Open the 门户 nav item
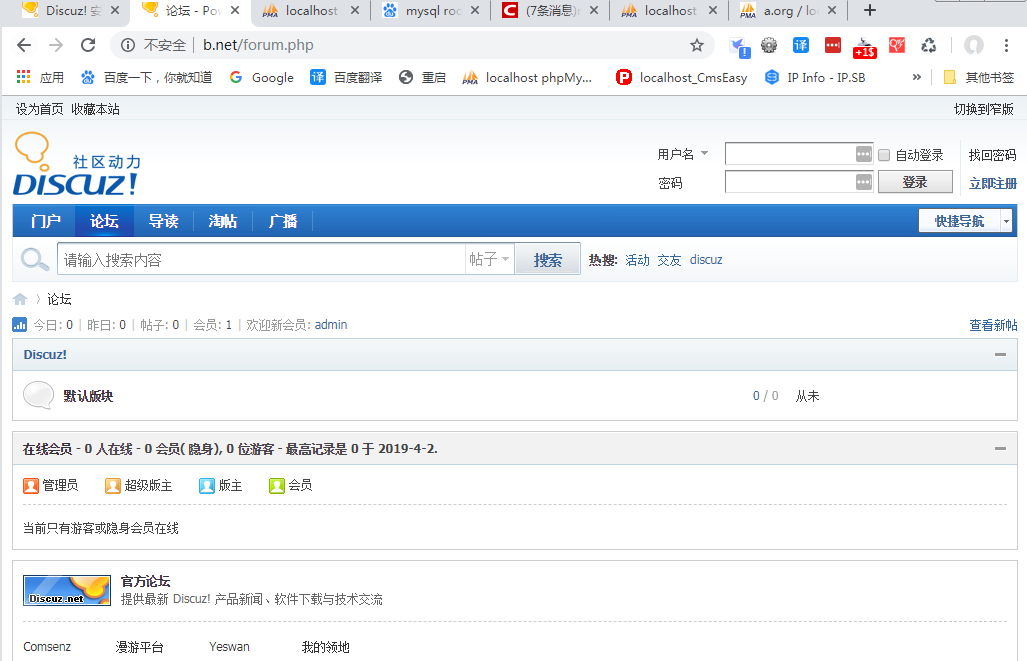Screen dimensions: 1027x661 point(45,221)
